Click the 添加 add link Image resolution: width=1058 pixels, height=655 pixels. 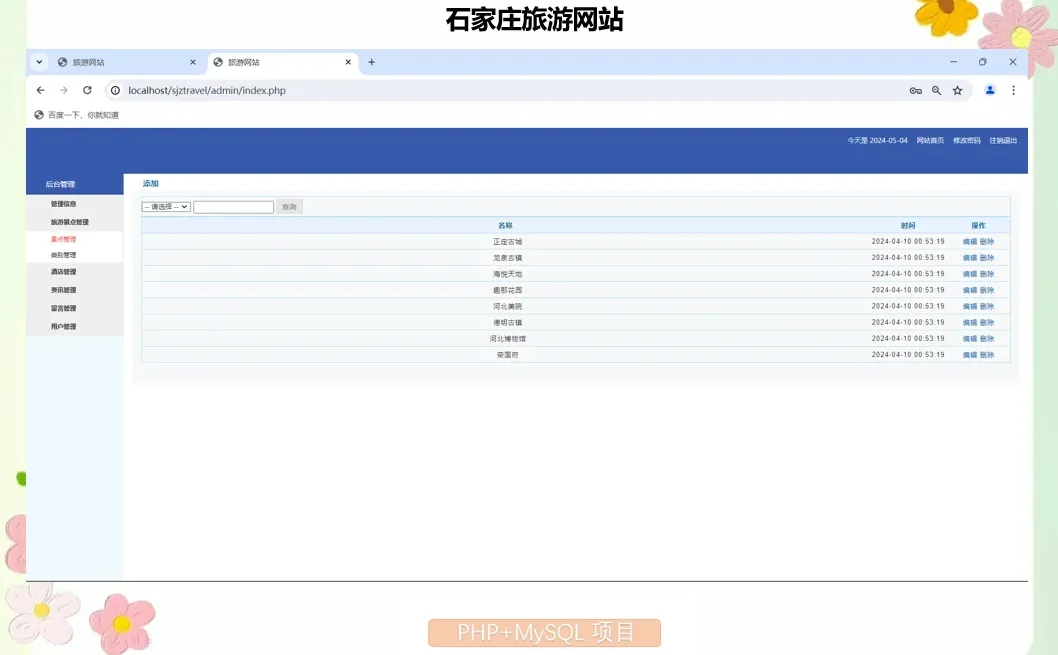150,183
